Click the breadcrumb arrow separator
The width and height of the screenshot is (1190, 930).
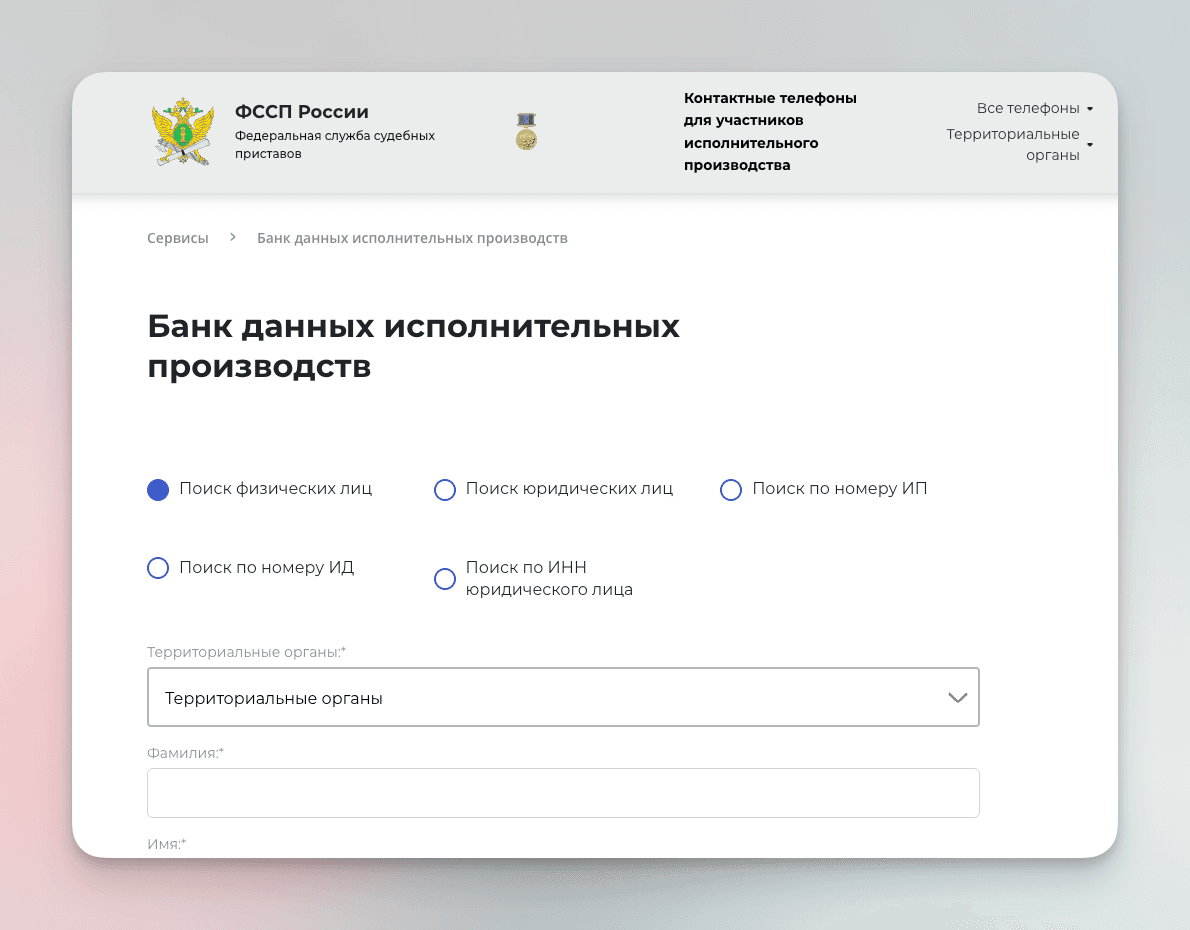[x=232, y=237]
